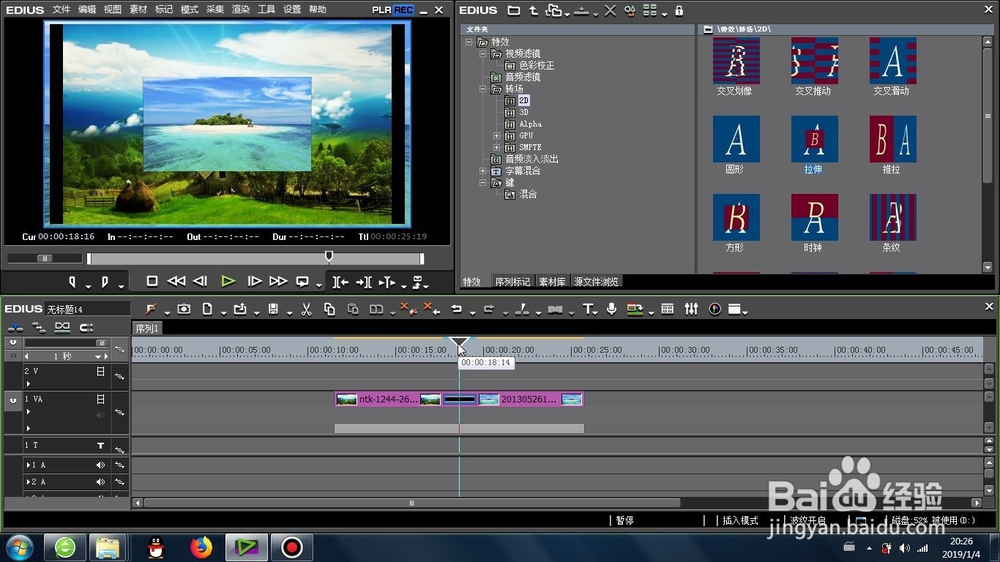Screen dimensions: 1000x562
Task: Open Firefox from the taskbar
Action: point(201,547)
